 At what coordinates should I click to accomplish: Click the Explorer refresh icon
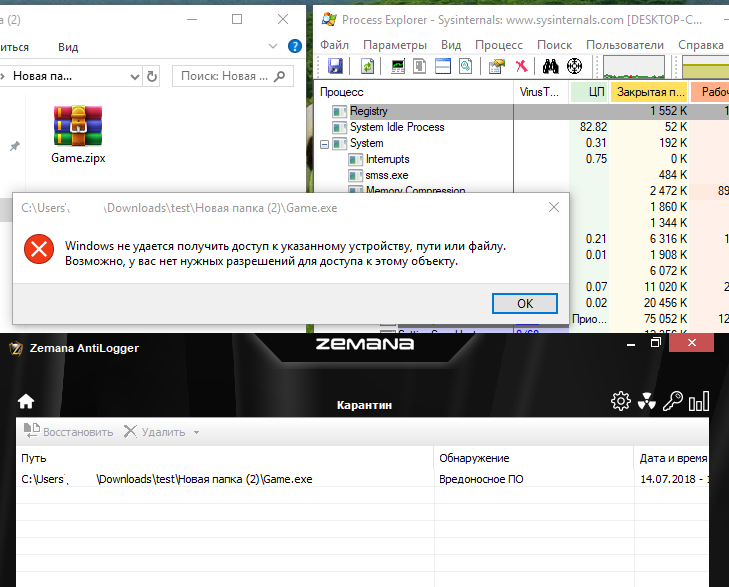(152, 76)
